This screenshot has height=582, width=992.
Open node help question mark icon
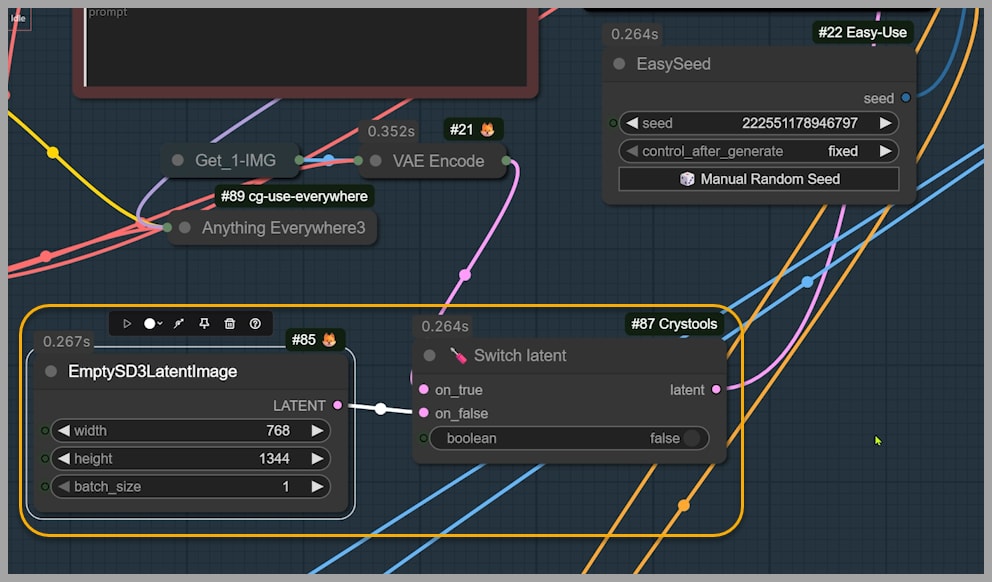click(x=255, y=323)
